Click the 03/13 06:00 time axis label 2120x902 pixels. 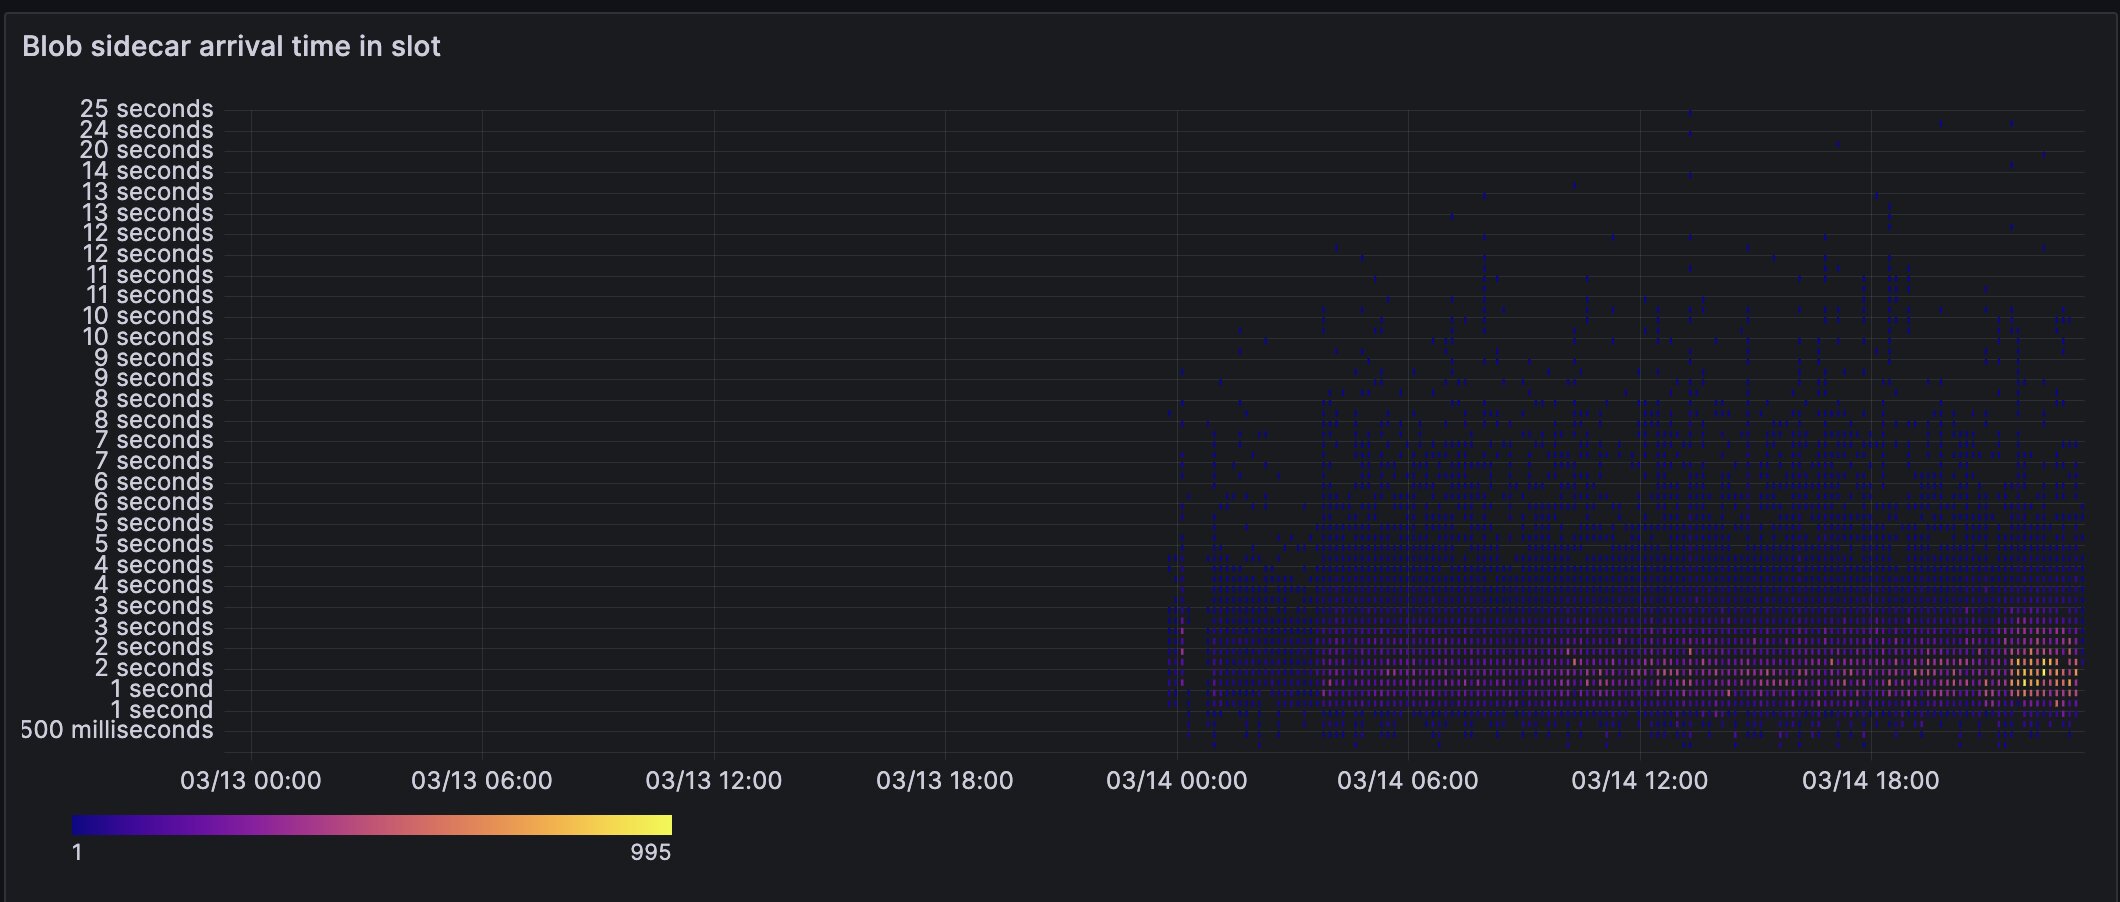(x=481, y=781)
